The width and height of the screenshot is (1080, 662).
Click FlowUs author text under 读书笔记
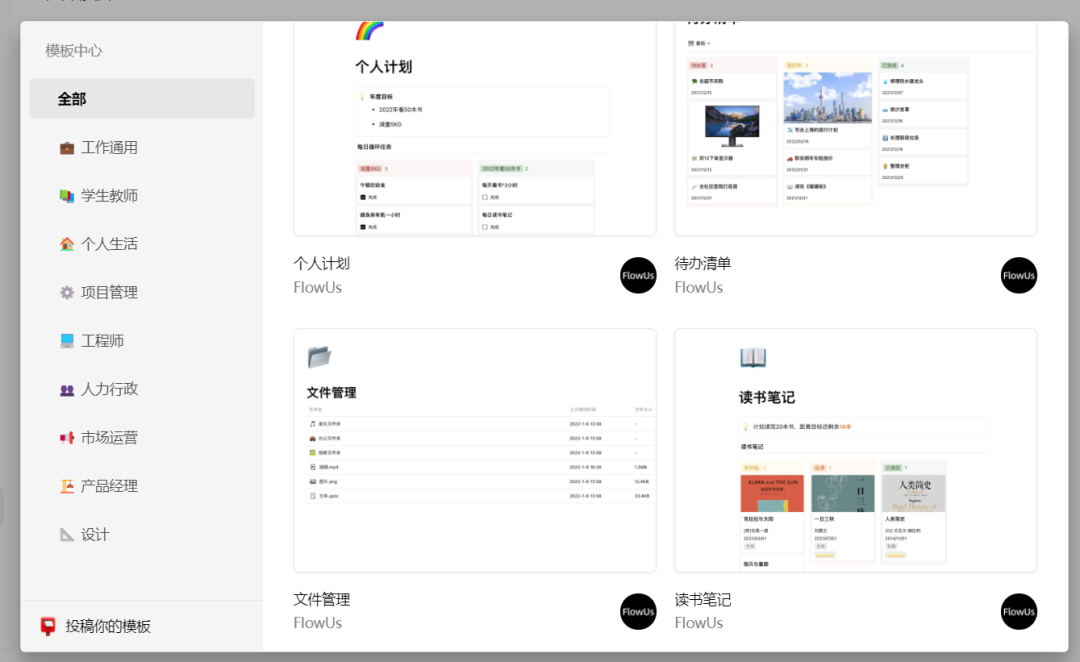(698, 623)
